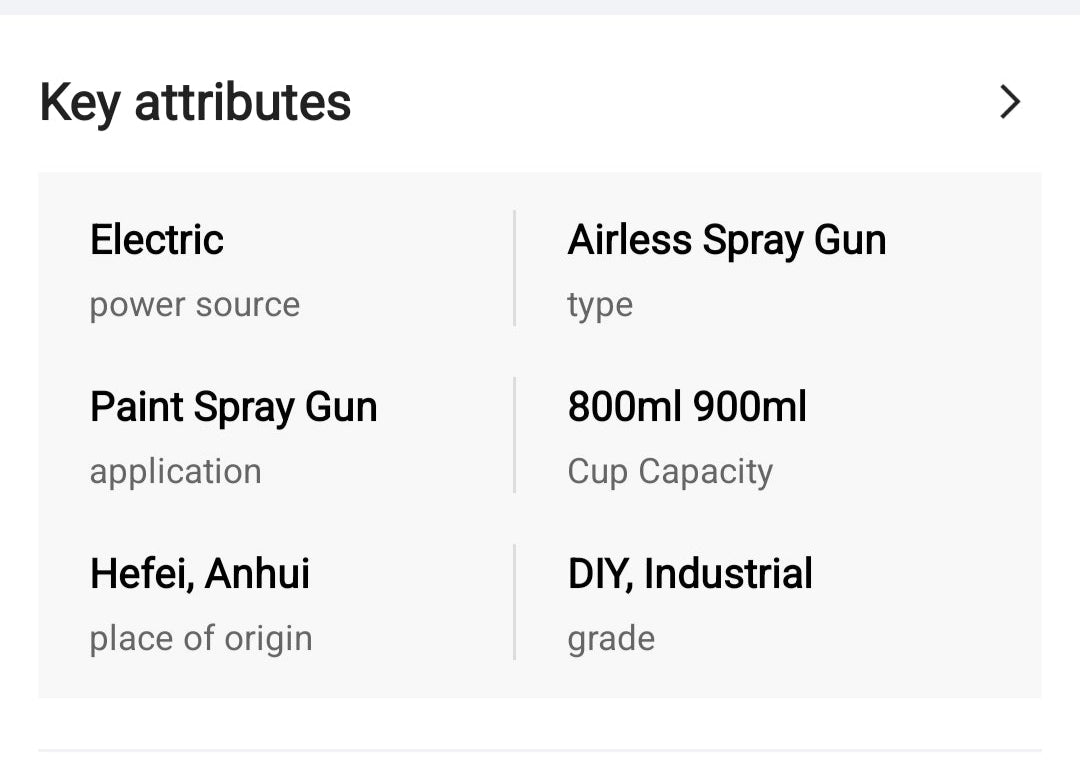
Task: Select the "Airless Spray Gun" type value
Action: pyautogui.click(x=727, y=240)
